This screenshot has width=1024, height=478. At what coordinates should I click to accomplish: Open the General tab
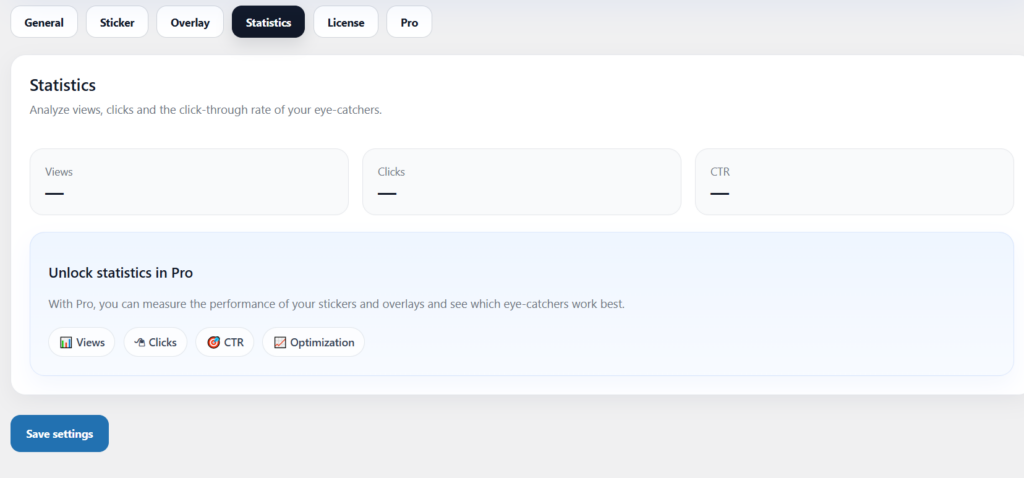[x=44, y=22]
